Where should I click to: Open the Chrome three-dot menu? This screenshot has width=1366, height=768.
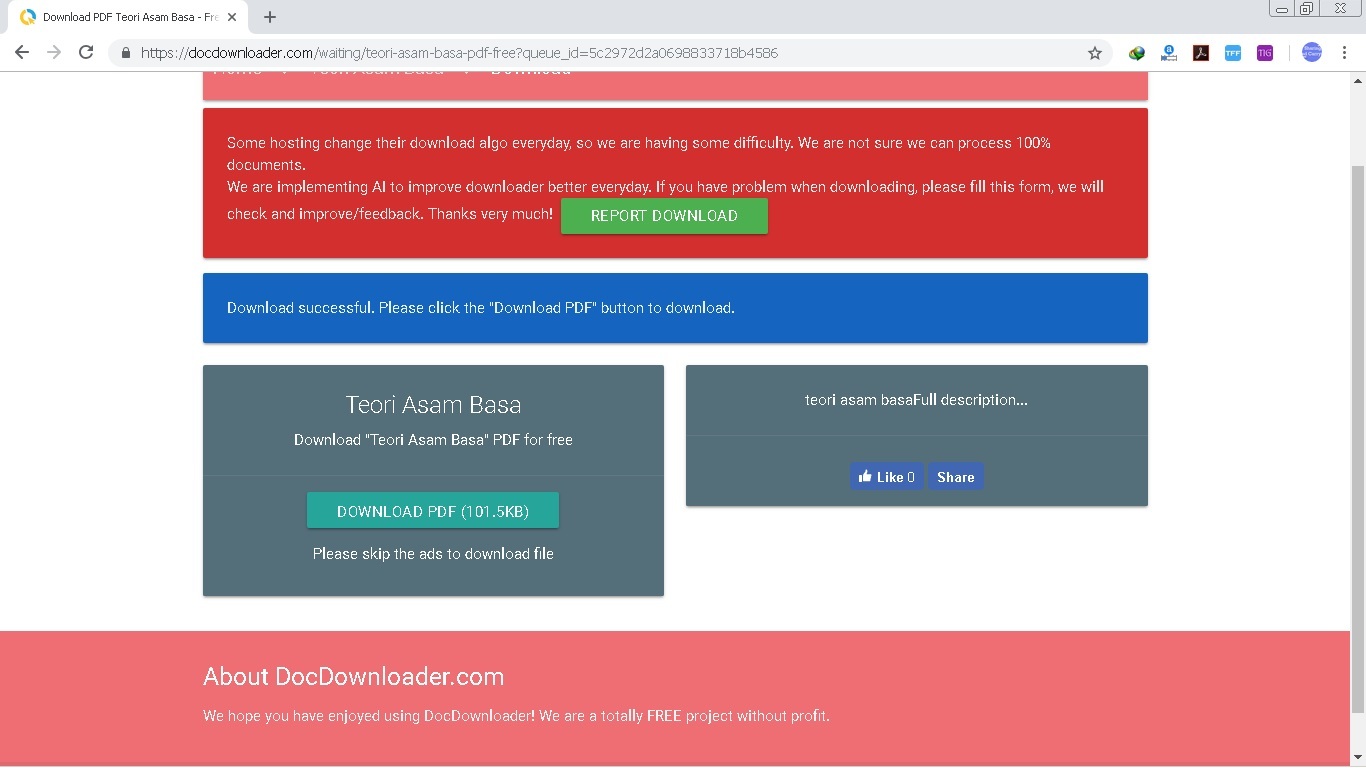1345,53
